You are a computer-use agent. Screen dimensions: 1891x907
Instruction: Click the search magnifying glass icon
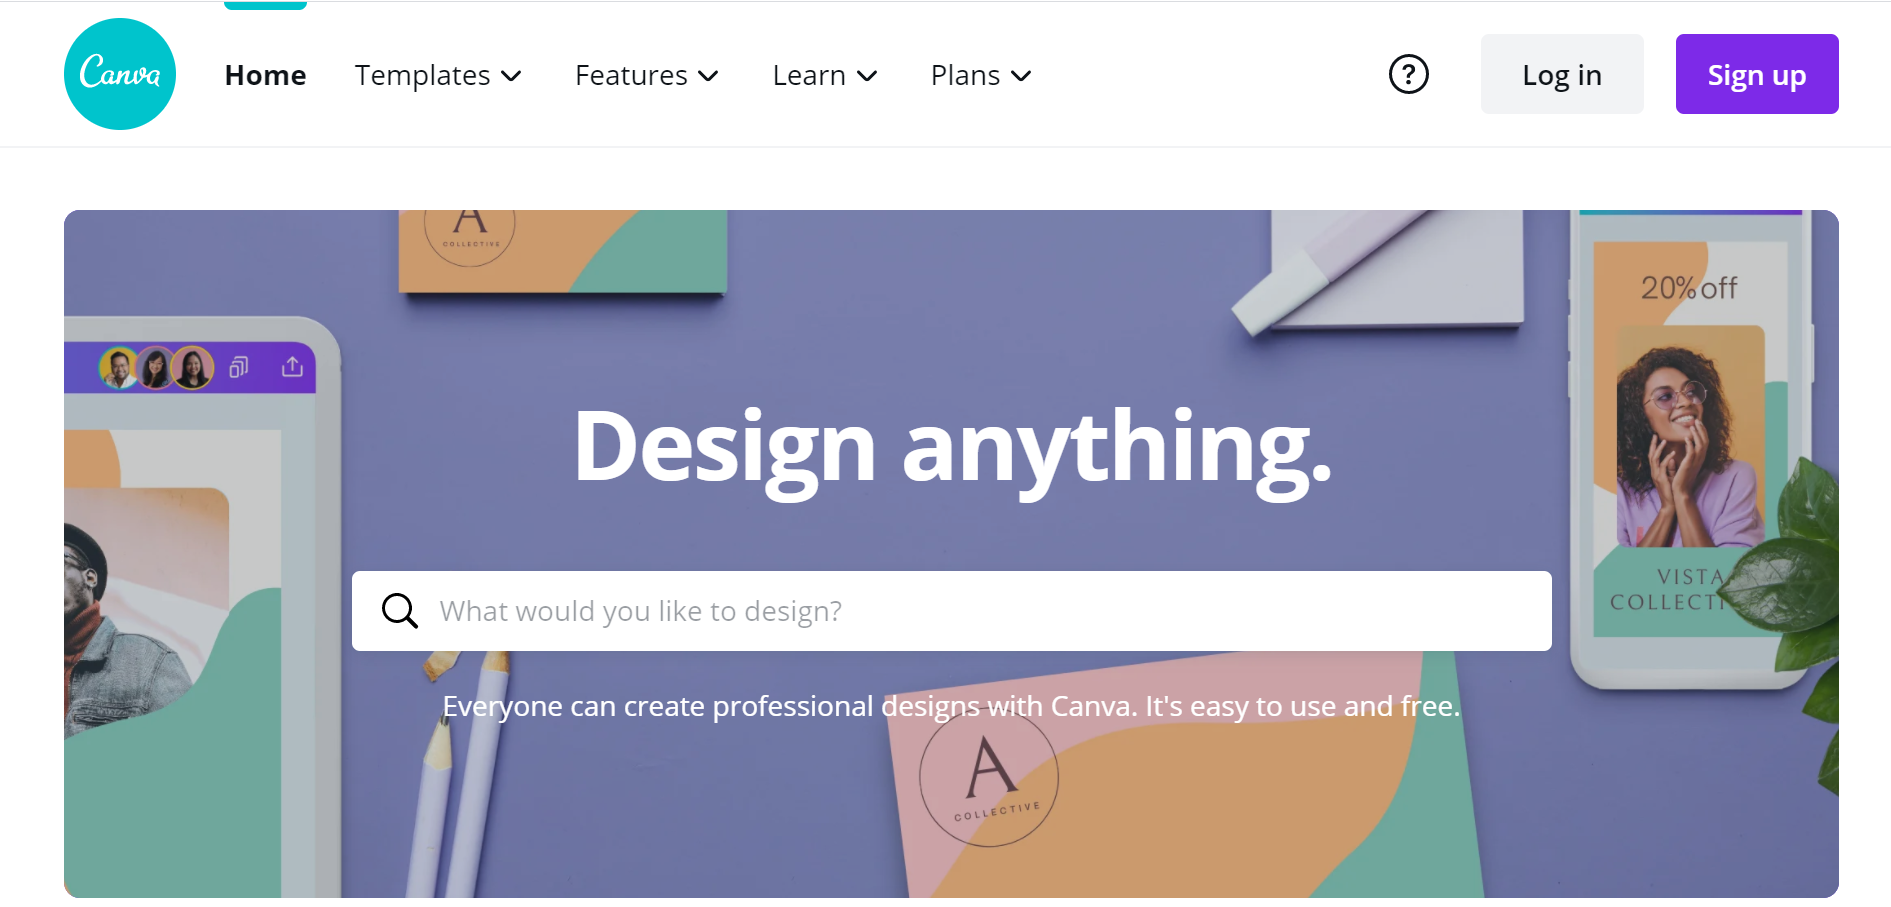coord(400,610)
